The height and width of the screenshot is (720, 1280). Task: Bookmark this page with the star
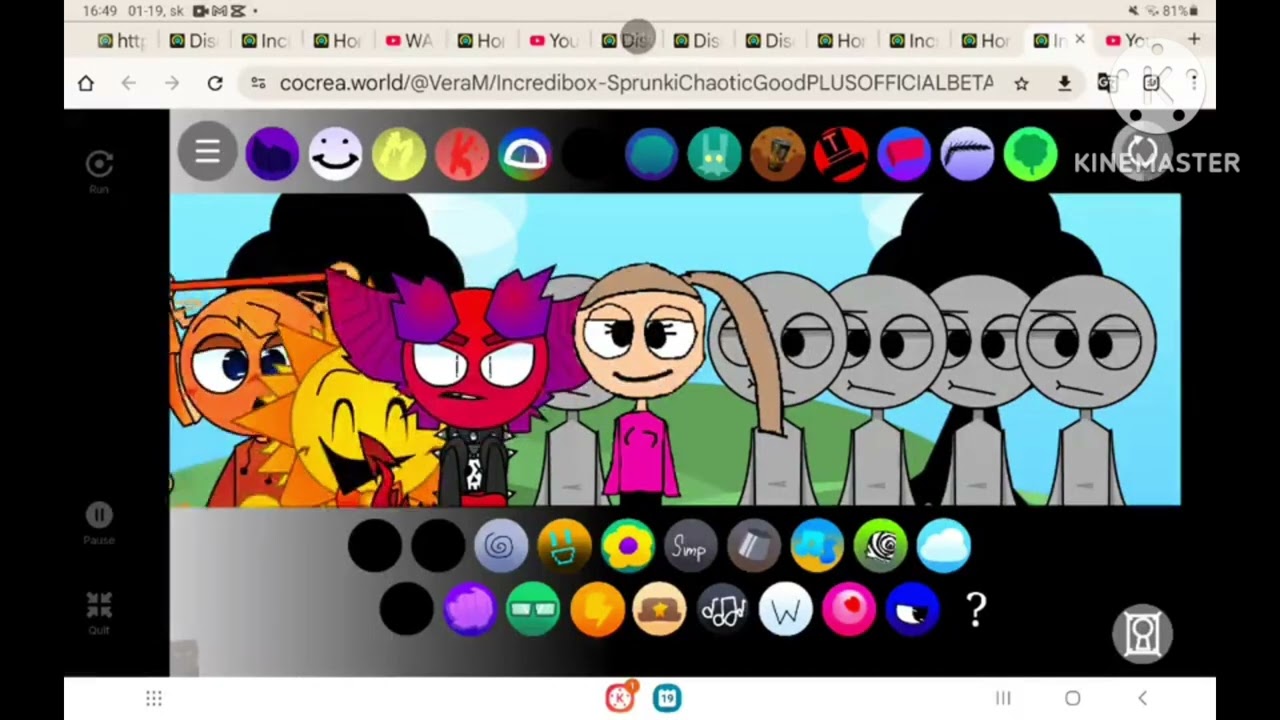(1021, 84)
